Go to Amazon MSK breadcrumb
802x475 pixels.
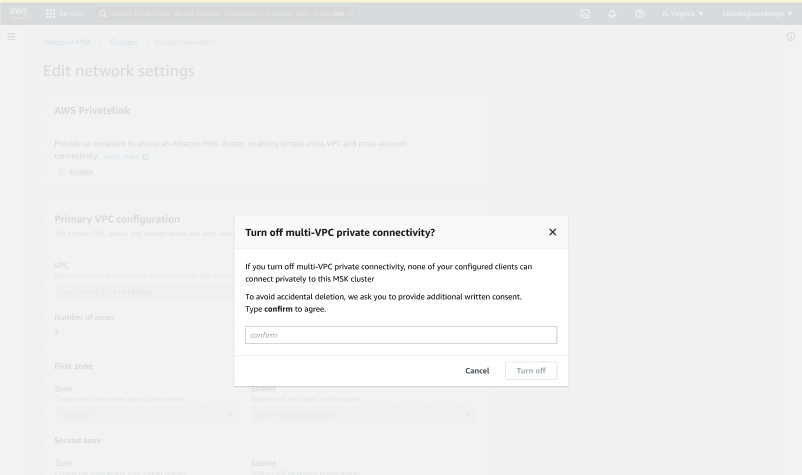68,42
